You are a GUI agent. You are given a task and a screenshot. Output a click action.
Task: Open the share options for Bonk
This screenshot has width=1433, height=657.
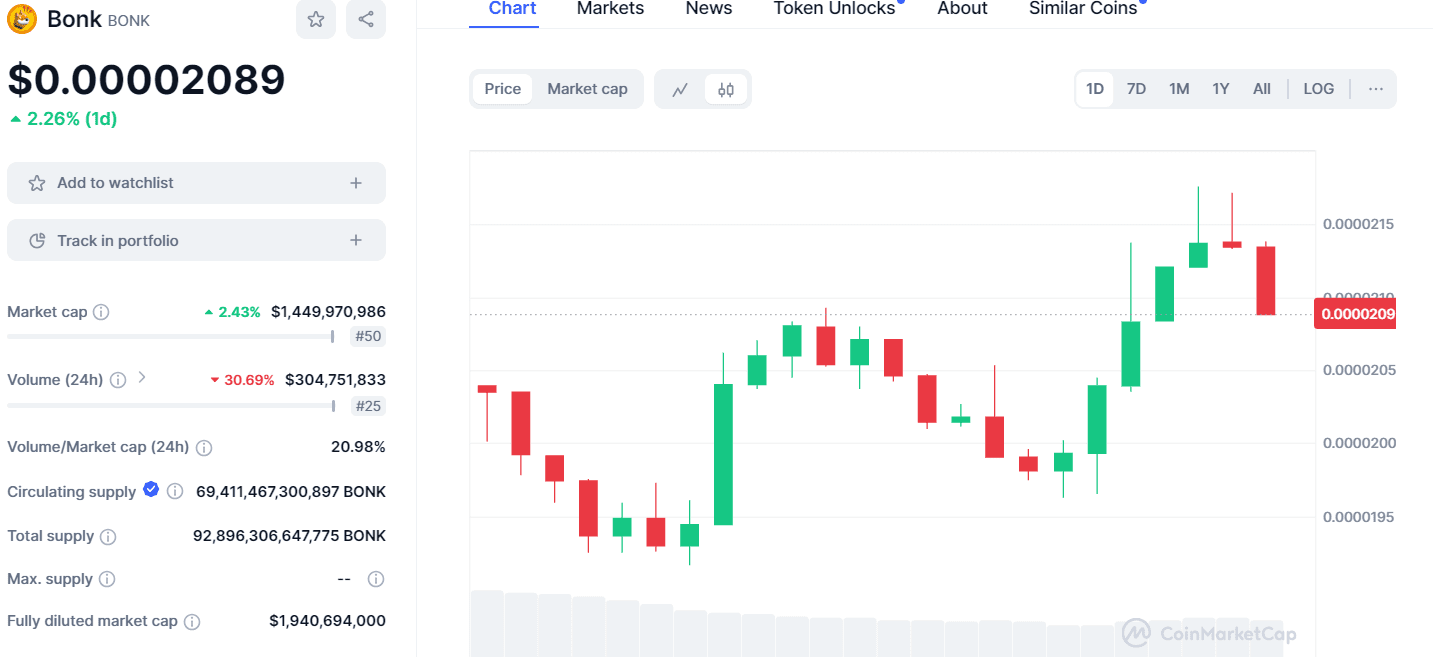pyautogui.click(x=366, y=20)
